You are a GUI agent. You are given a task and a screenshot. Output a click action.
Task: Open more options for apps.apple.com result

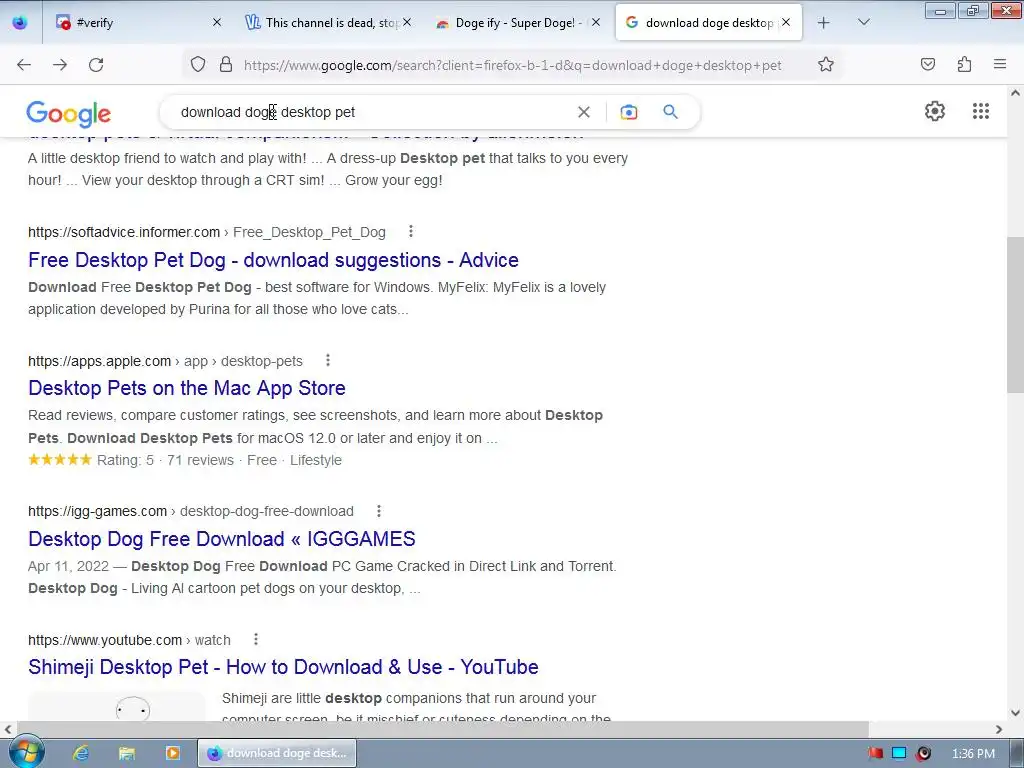tap(328, 360)
